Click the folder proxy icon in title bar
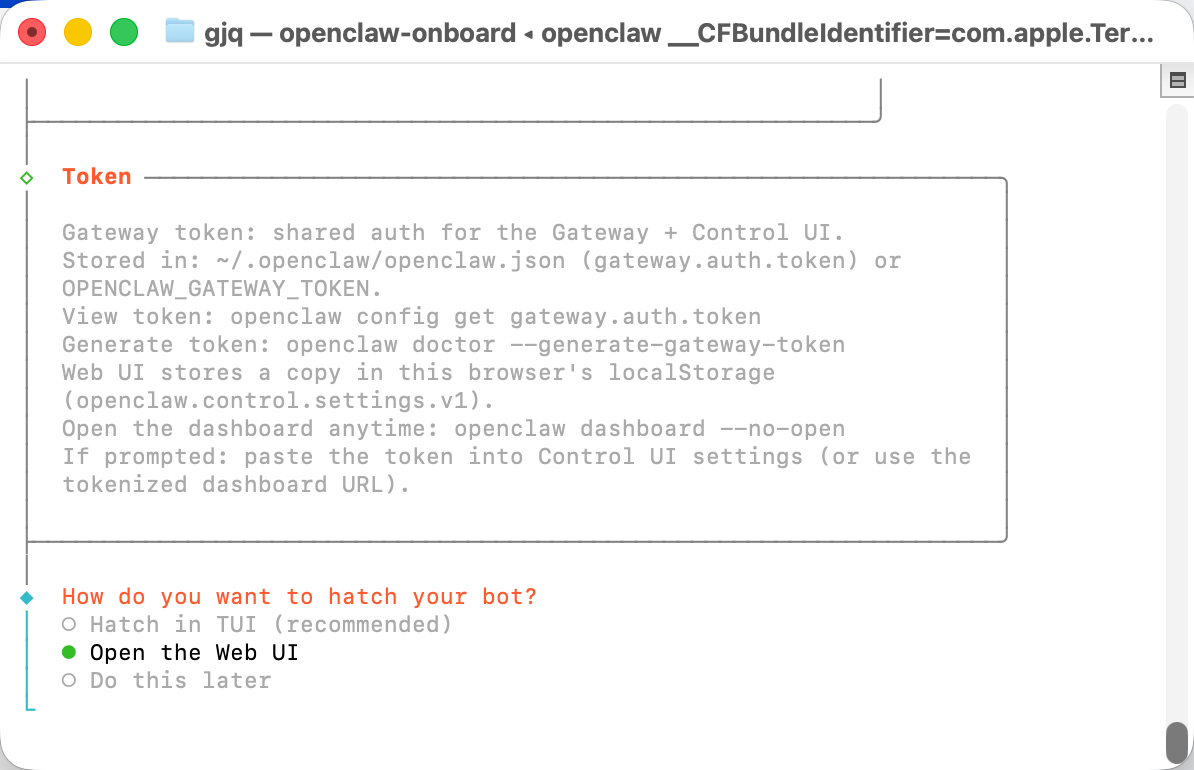The image size is (1194, 770). [179, 32]
